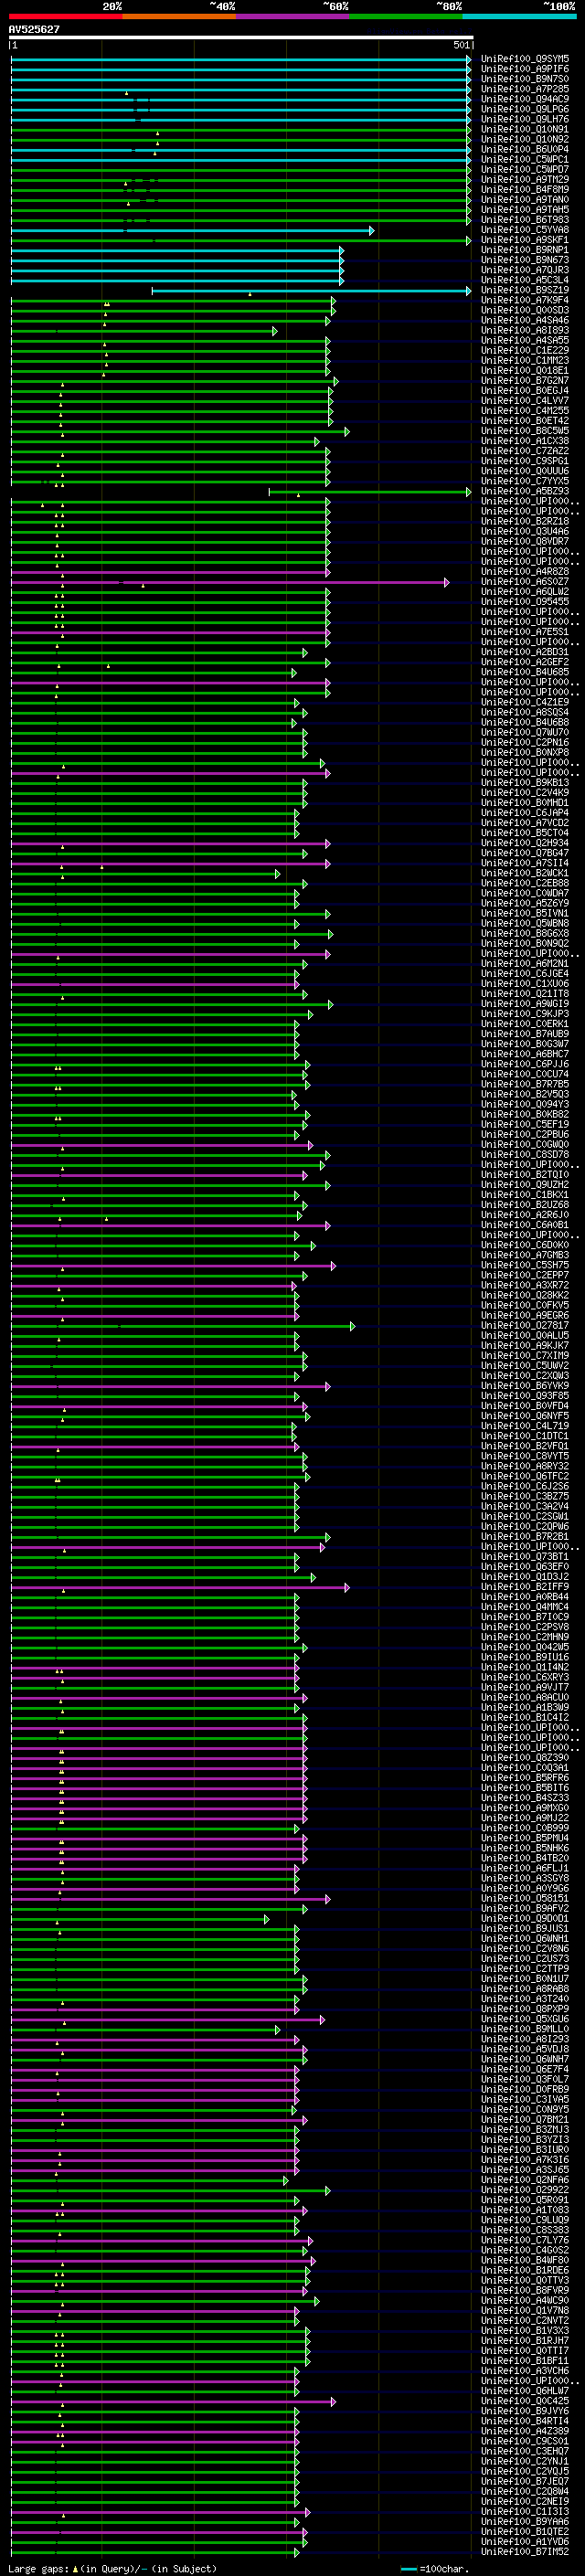This screenshot has width=585, height=2576.
Task: Click the orange ~40% identity legend segment
Action: pyautogui.click(x=179, y=16)
